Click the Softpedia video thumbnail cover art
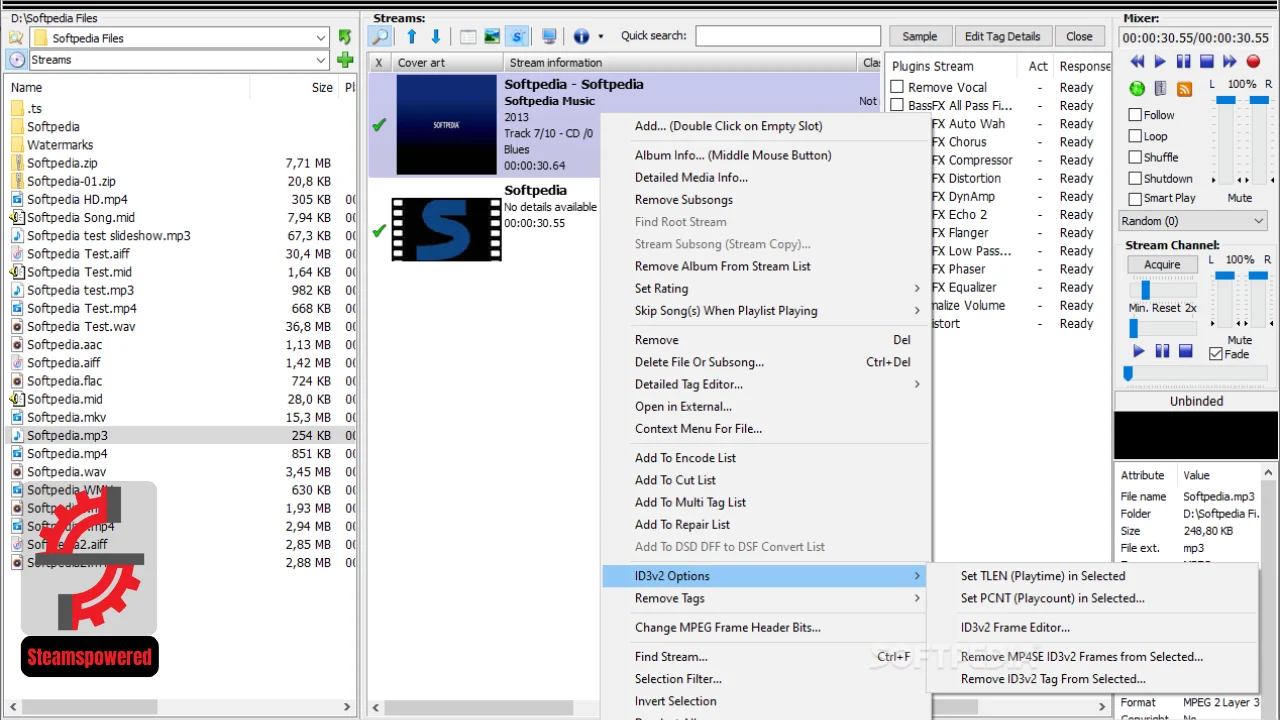Screen dimensions: 1280x720 (x=446, y=229)
